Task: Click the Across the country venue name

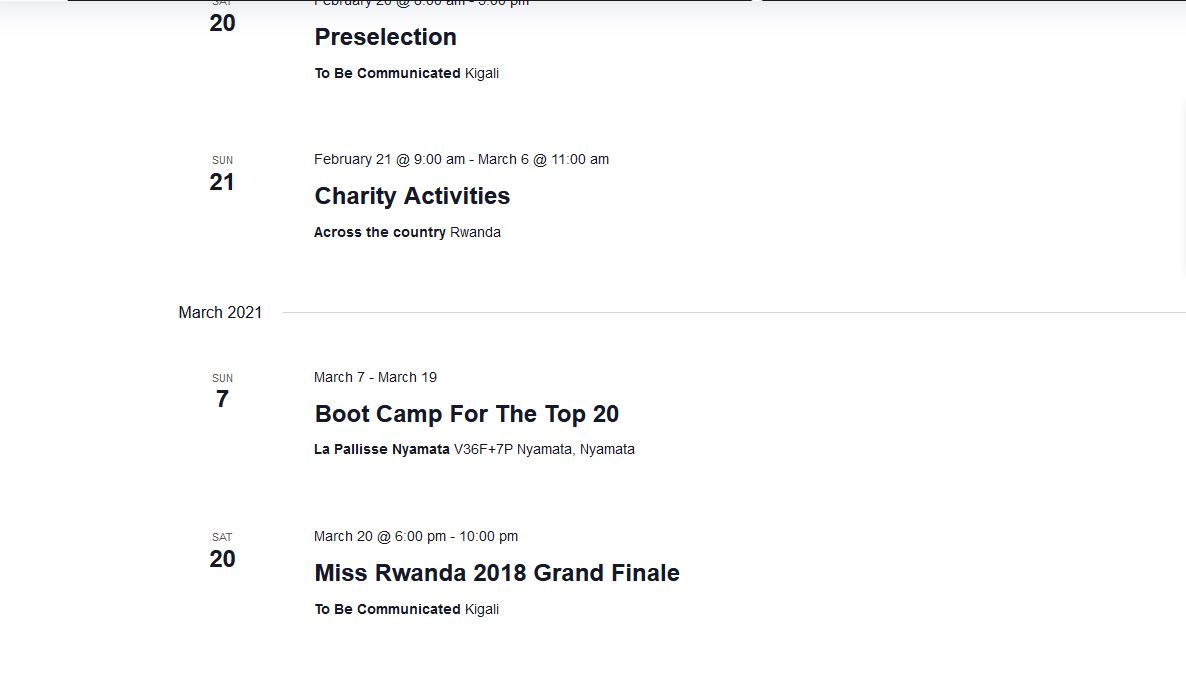Action: tap(380, 232)
